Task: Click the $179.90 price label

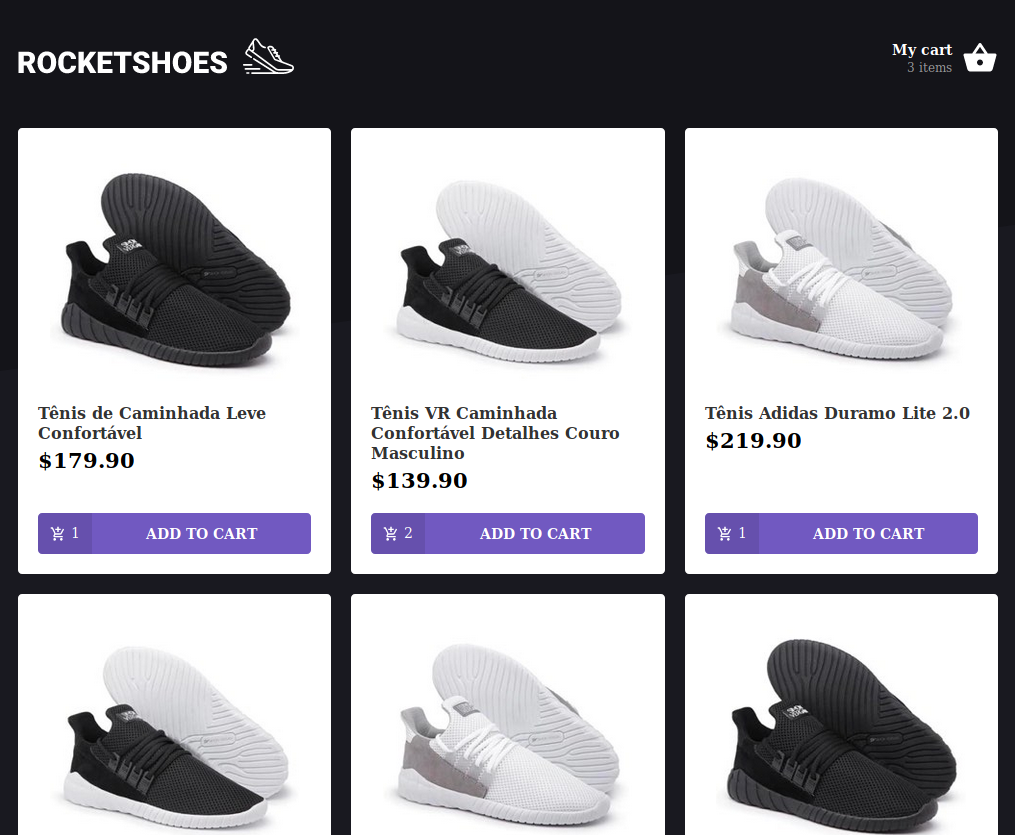Action: pos(86,461)
